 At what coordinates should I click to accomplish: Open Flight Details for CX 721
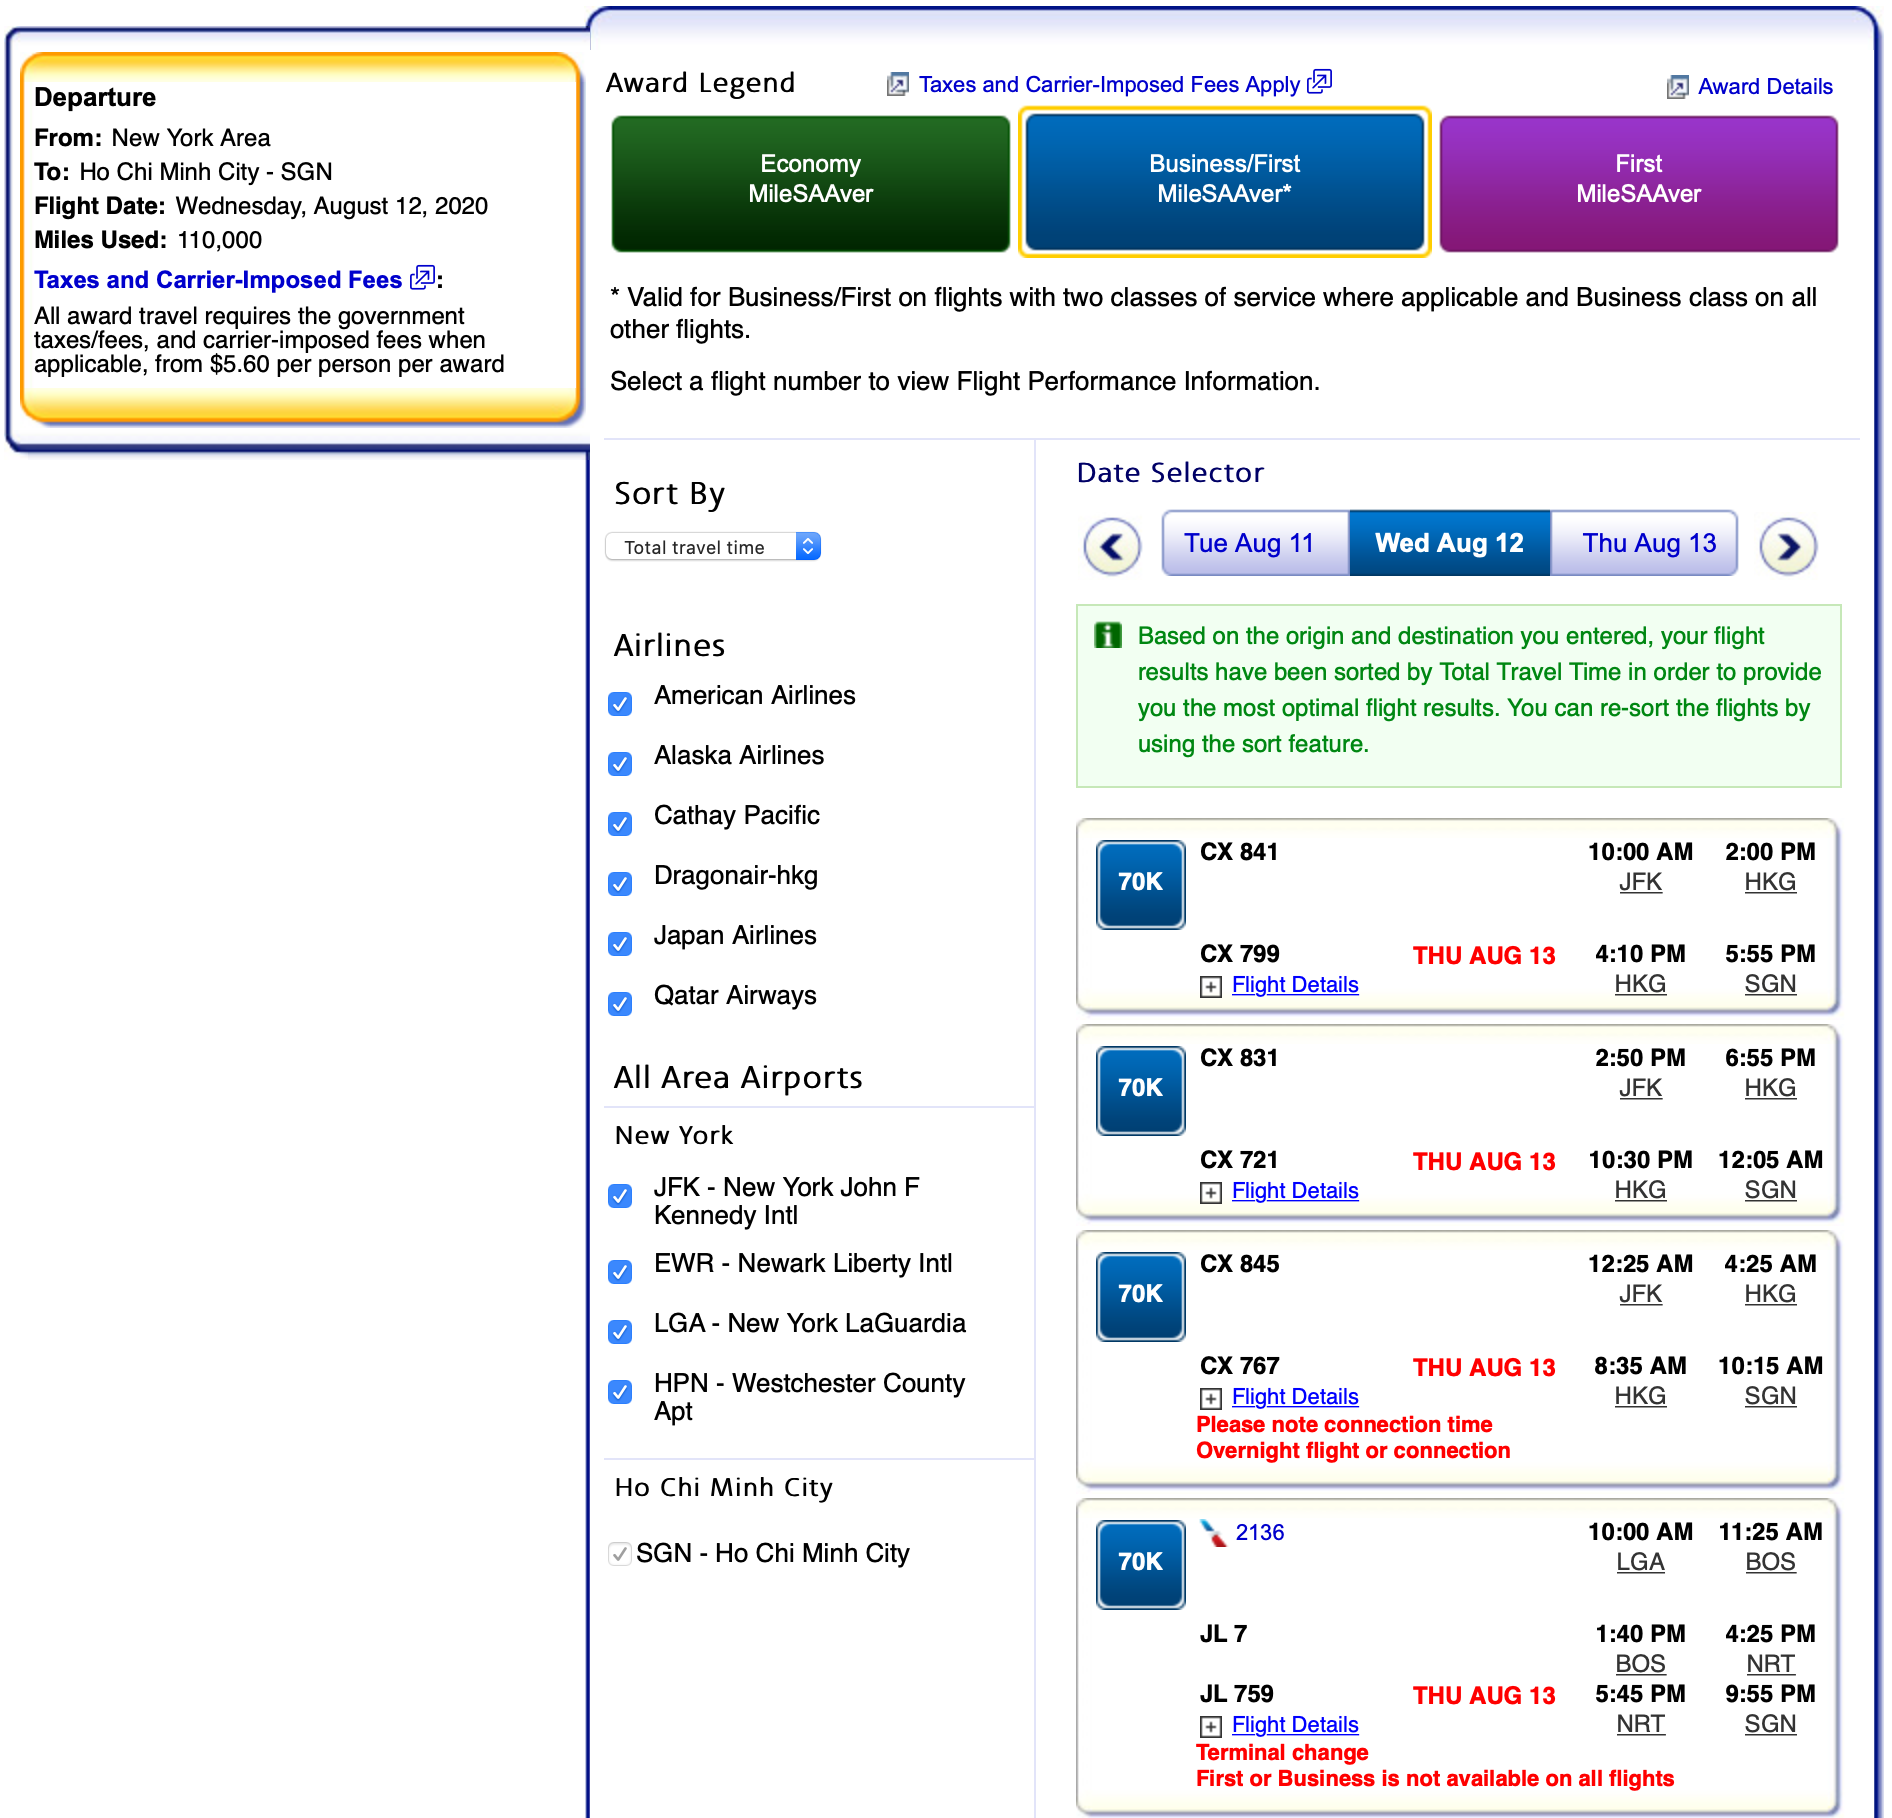click(x=1295, y=1191)
